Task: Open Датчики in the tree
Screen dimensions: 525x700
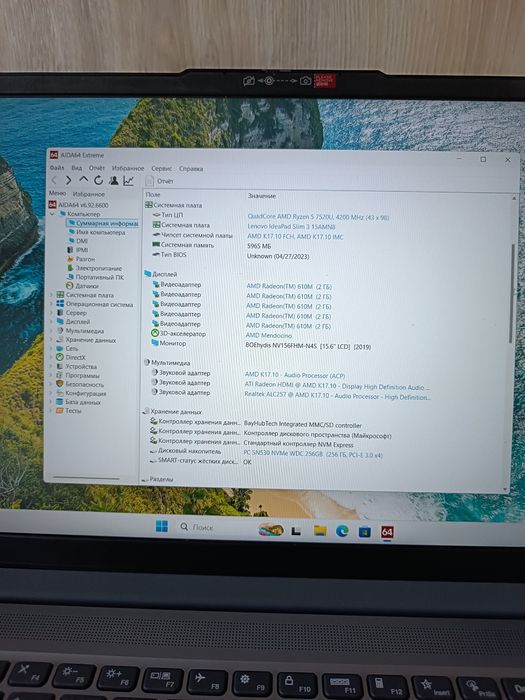Action: coord(83,286)
